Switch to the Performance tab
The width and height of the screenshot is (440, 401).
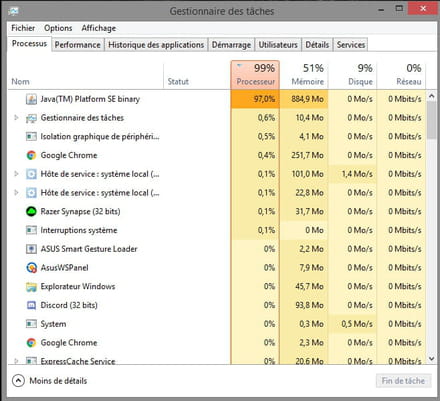tap(77, 45)
